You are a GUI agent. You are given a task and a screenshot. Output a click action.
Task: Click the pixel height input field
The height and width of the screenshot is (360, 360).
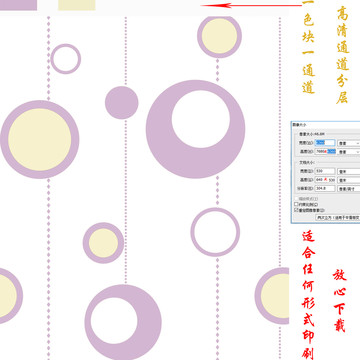click(325, 152)
